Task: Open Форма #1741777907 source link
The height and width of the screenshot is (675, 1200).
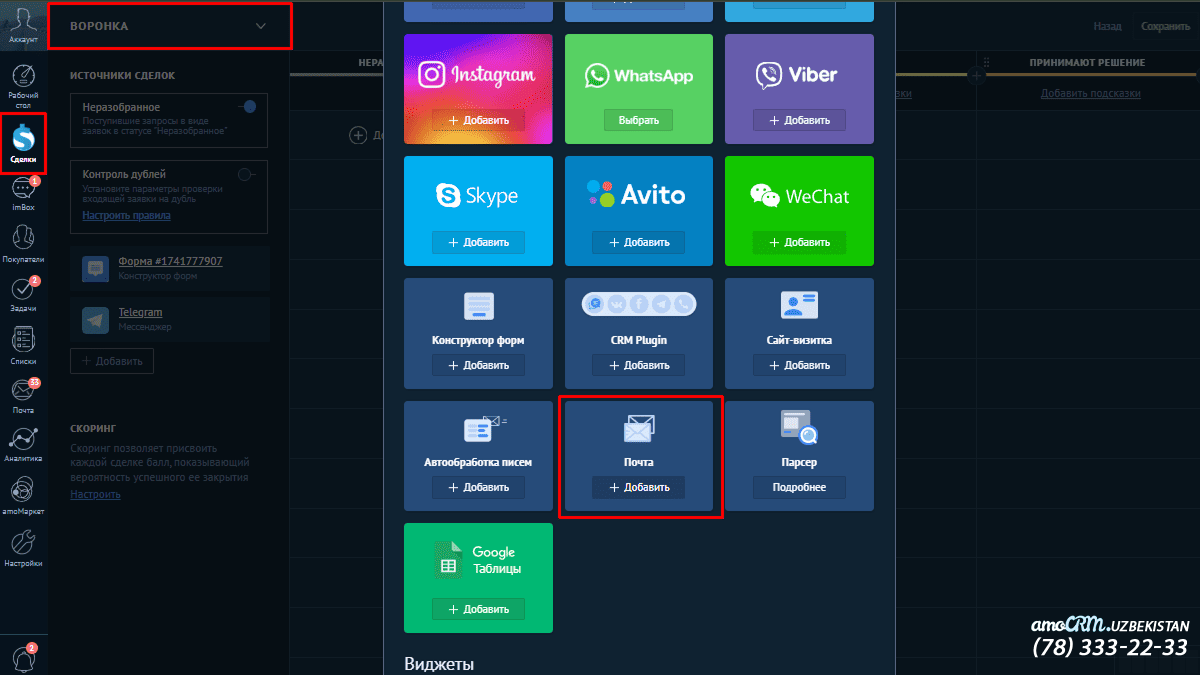Action: tap(170, 261)
